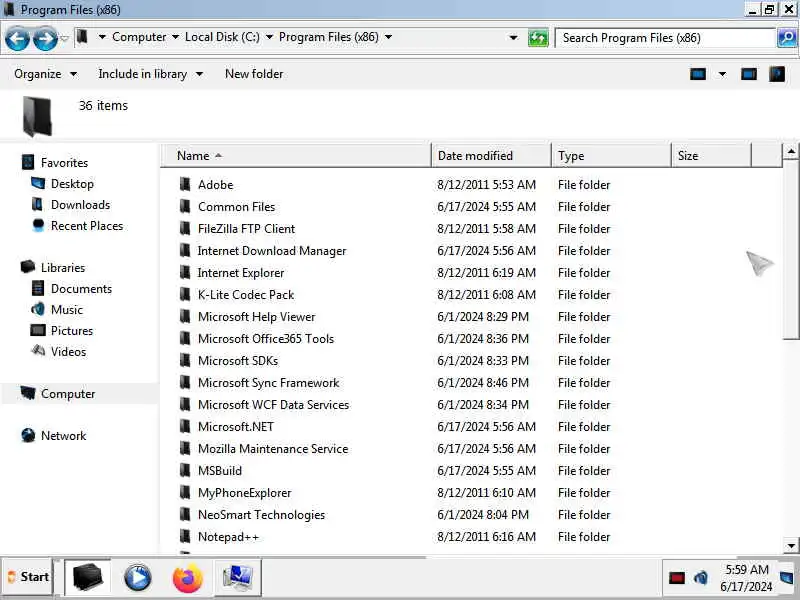Click the red flag tray icon

pos(677,578)
